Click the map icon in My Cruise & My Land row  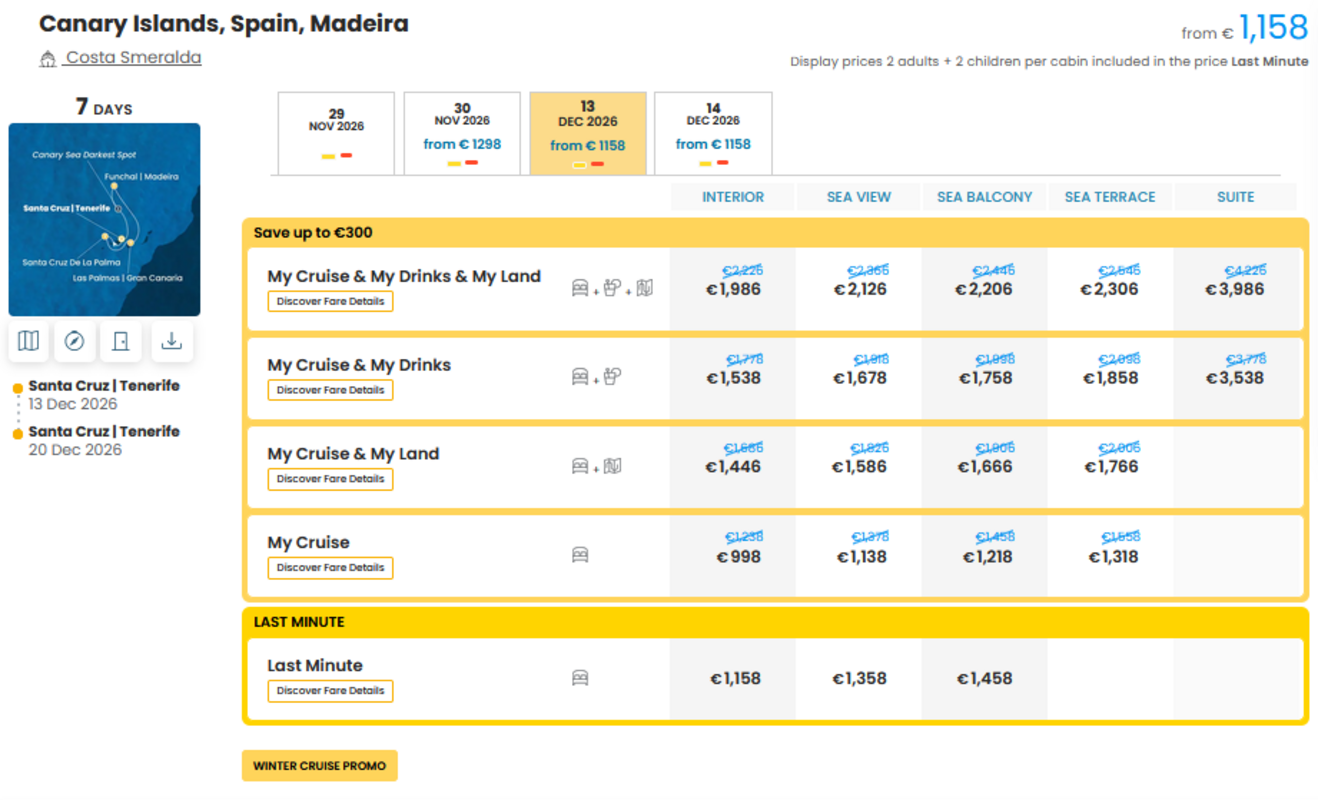[613, 466]
